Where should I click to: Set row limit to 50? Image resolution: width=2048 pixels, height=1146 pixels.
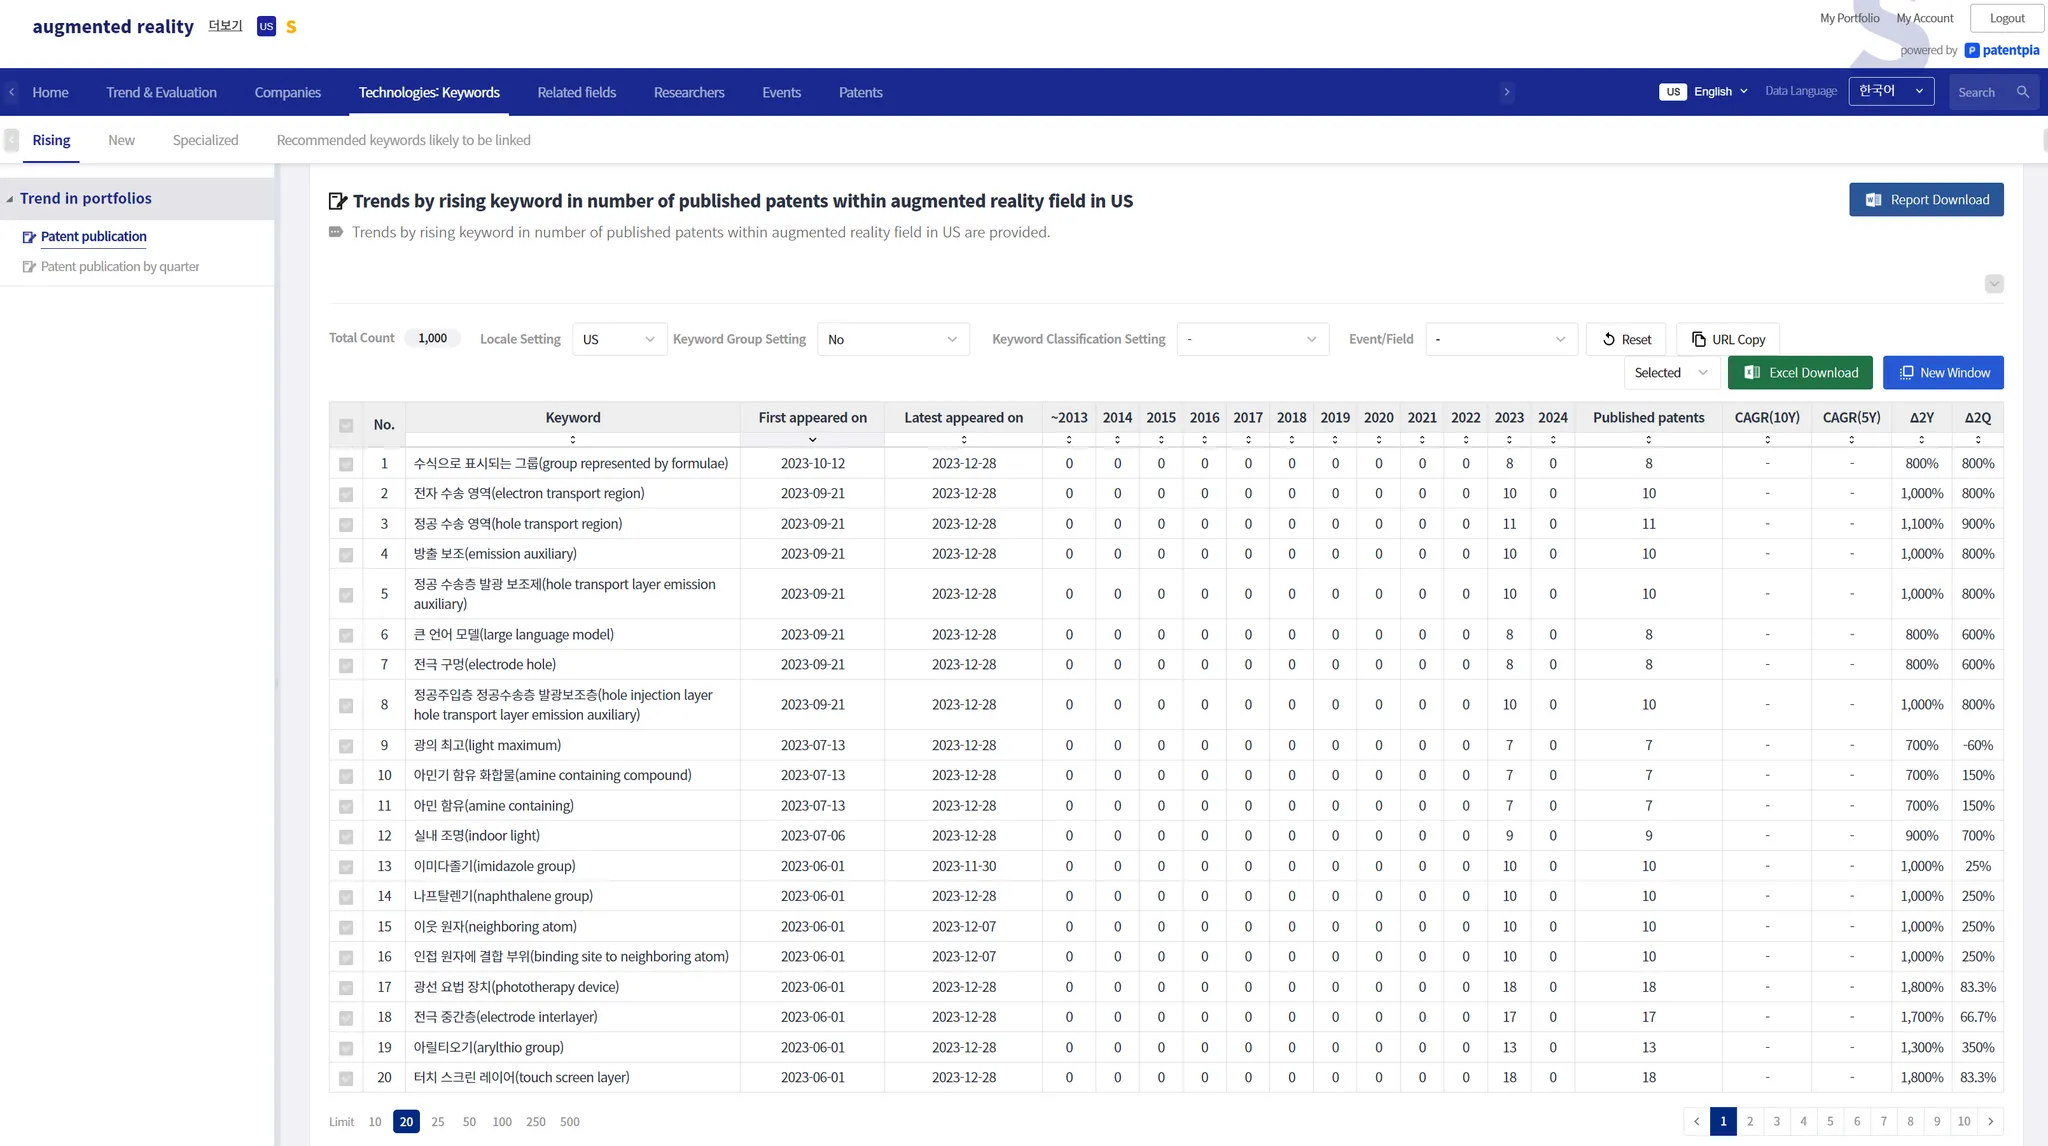click(469, 1122)
